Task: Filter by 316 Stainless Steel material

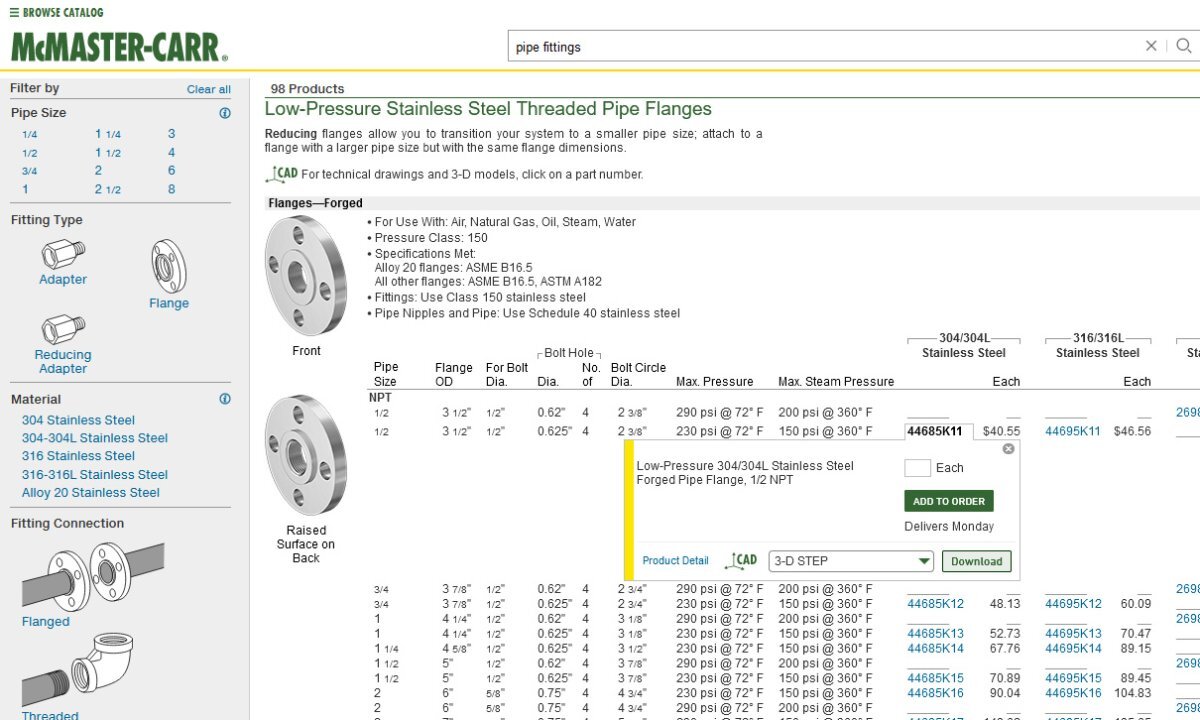Action: pos(78,456)
